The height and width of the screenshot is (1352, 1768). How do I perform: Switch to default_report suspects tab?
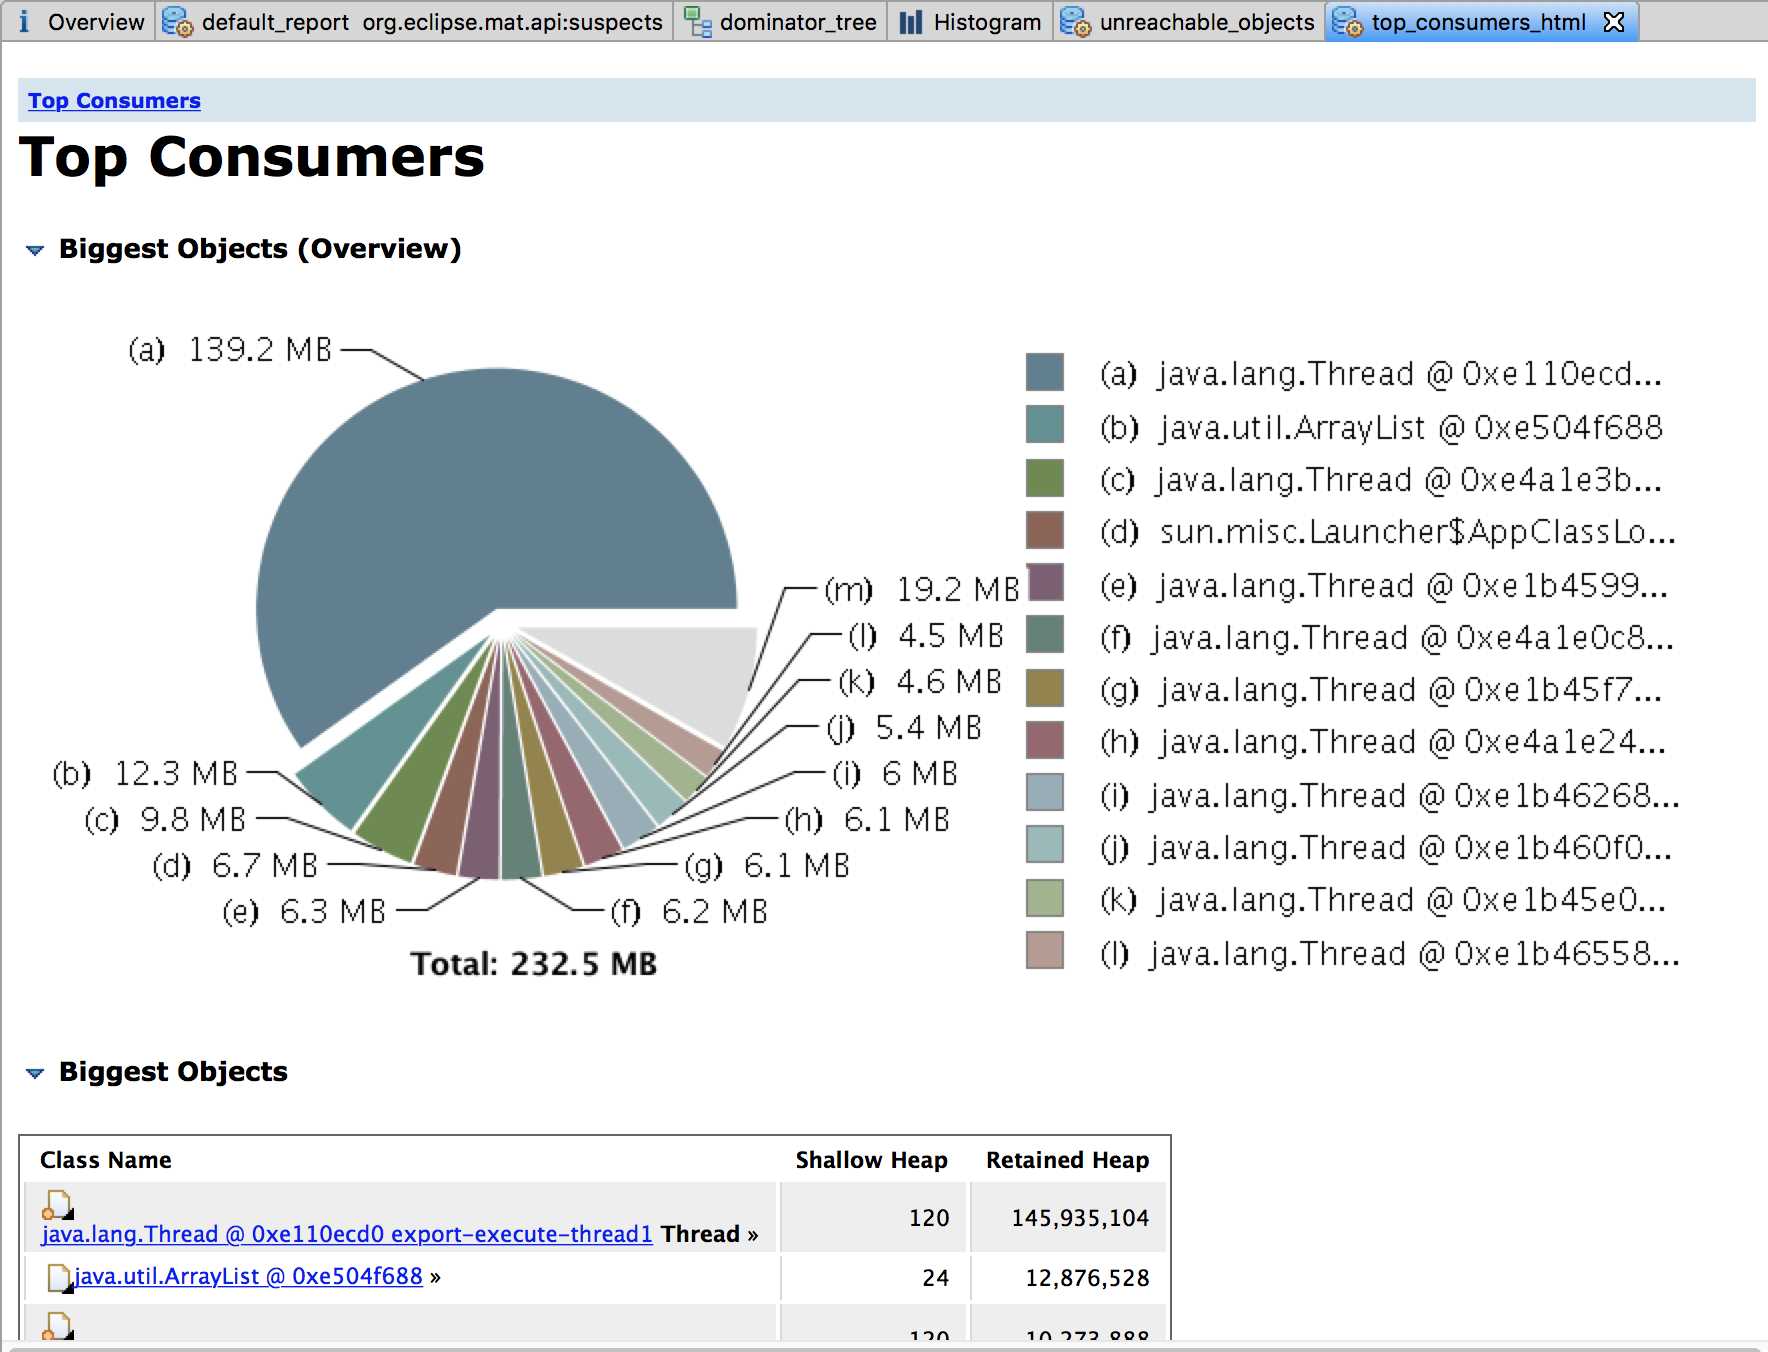click(x=414, y=22)
